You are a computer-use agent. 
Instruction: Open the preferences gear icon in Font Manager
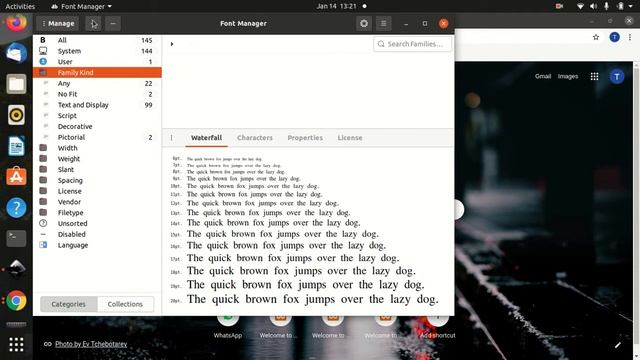[364, 24]
